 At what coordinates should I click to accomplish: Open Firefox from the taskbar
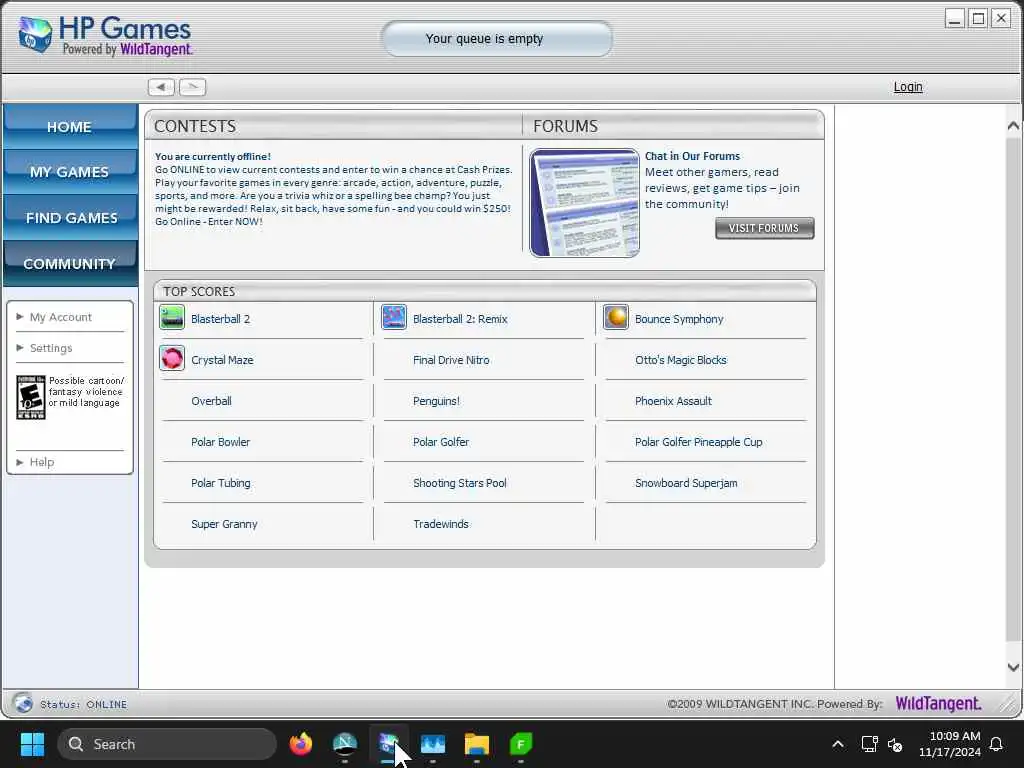[x=300, y=744]
